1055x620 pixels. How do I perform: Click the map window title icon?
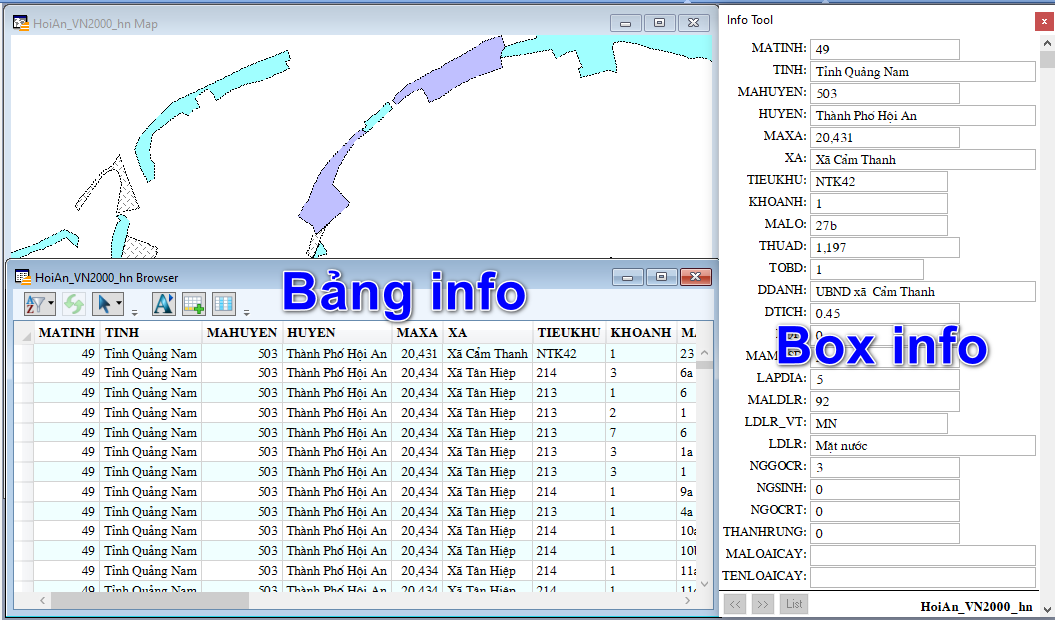pyautogui.click(x=21, y=24)
